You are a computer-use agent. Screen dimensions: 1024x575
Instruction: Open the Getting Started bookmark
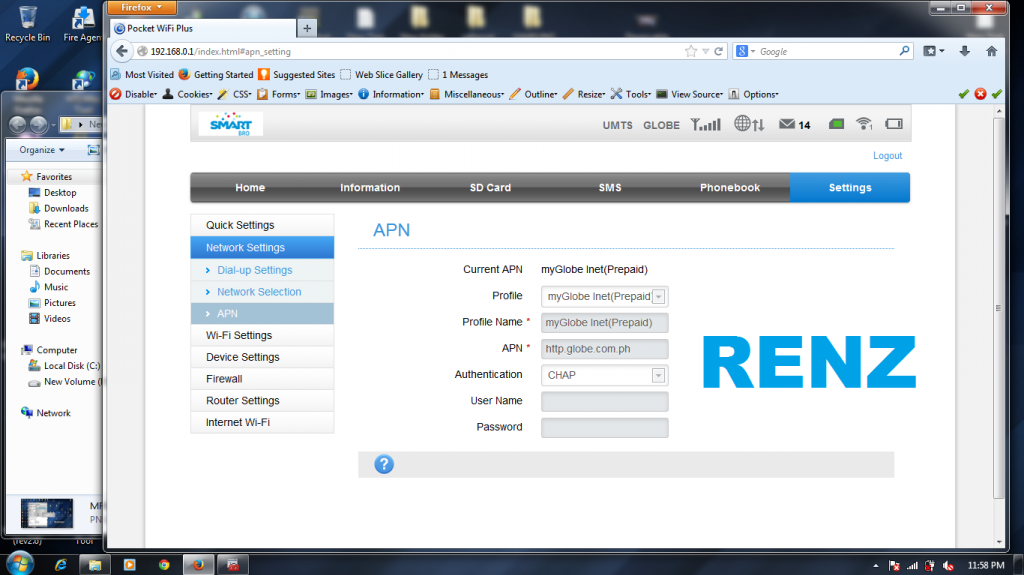pyautogui.click(x=216, y=74)
